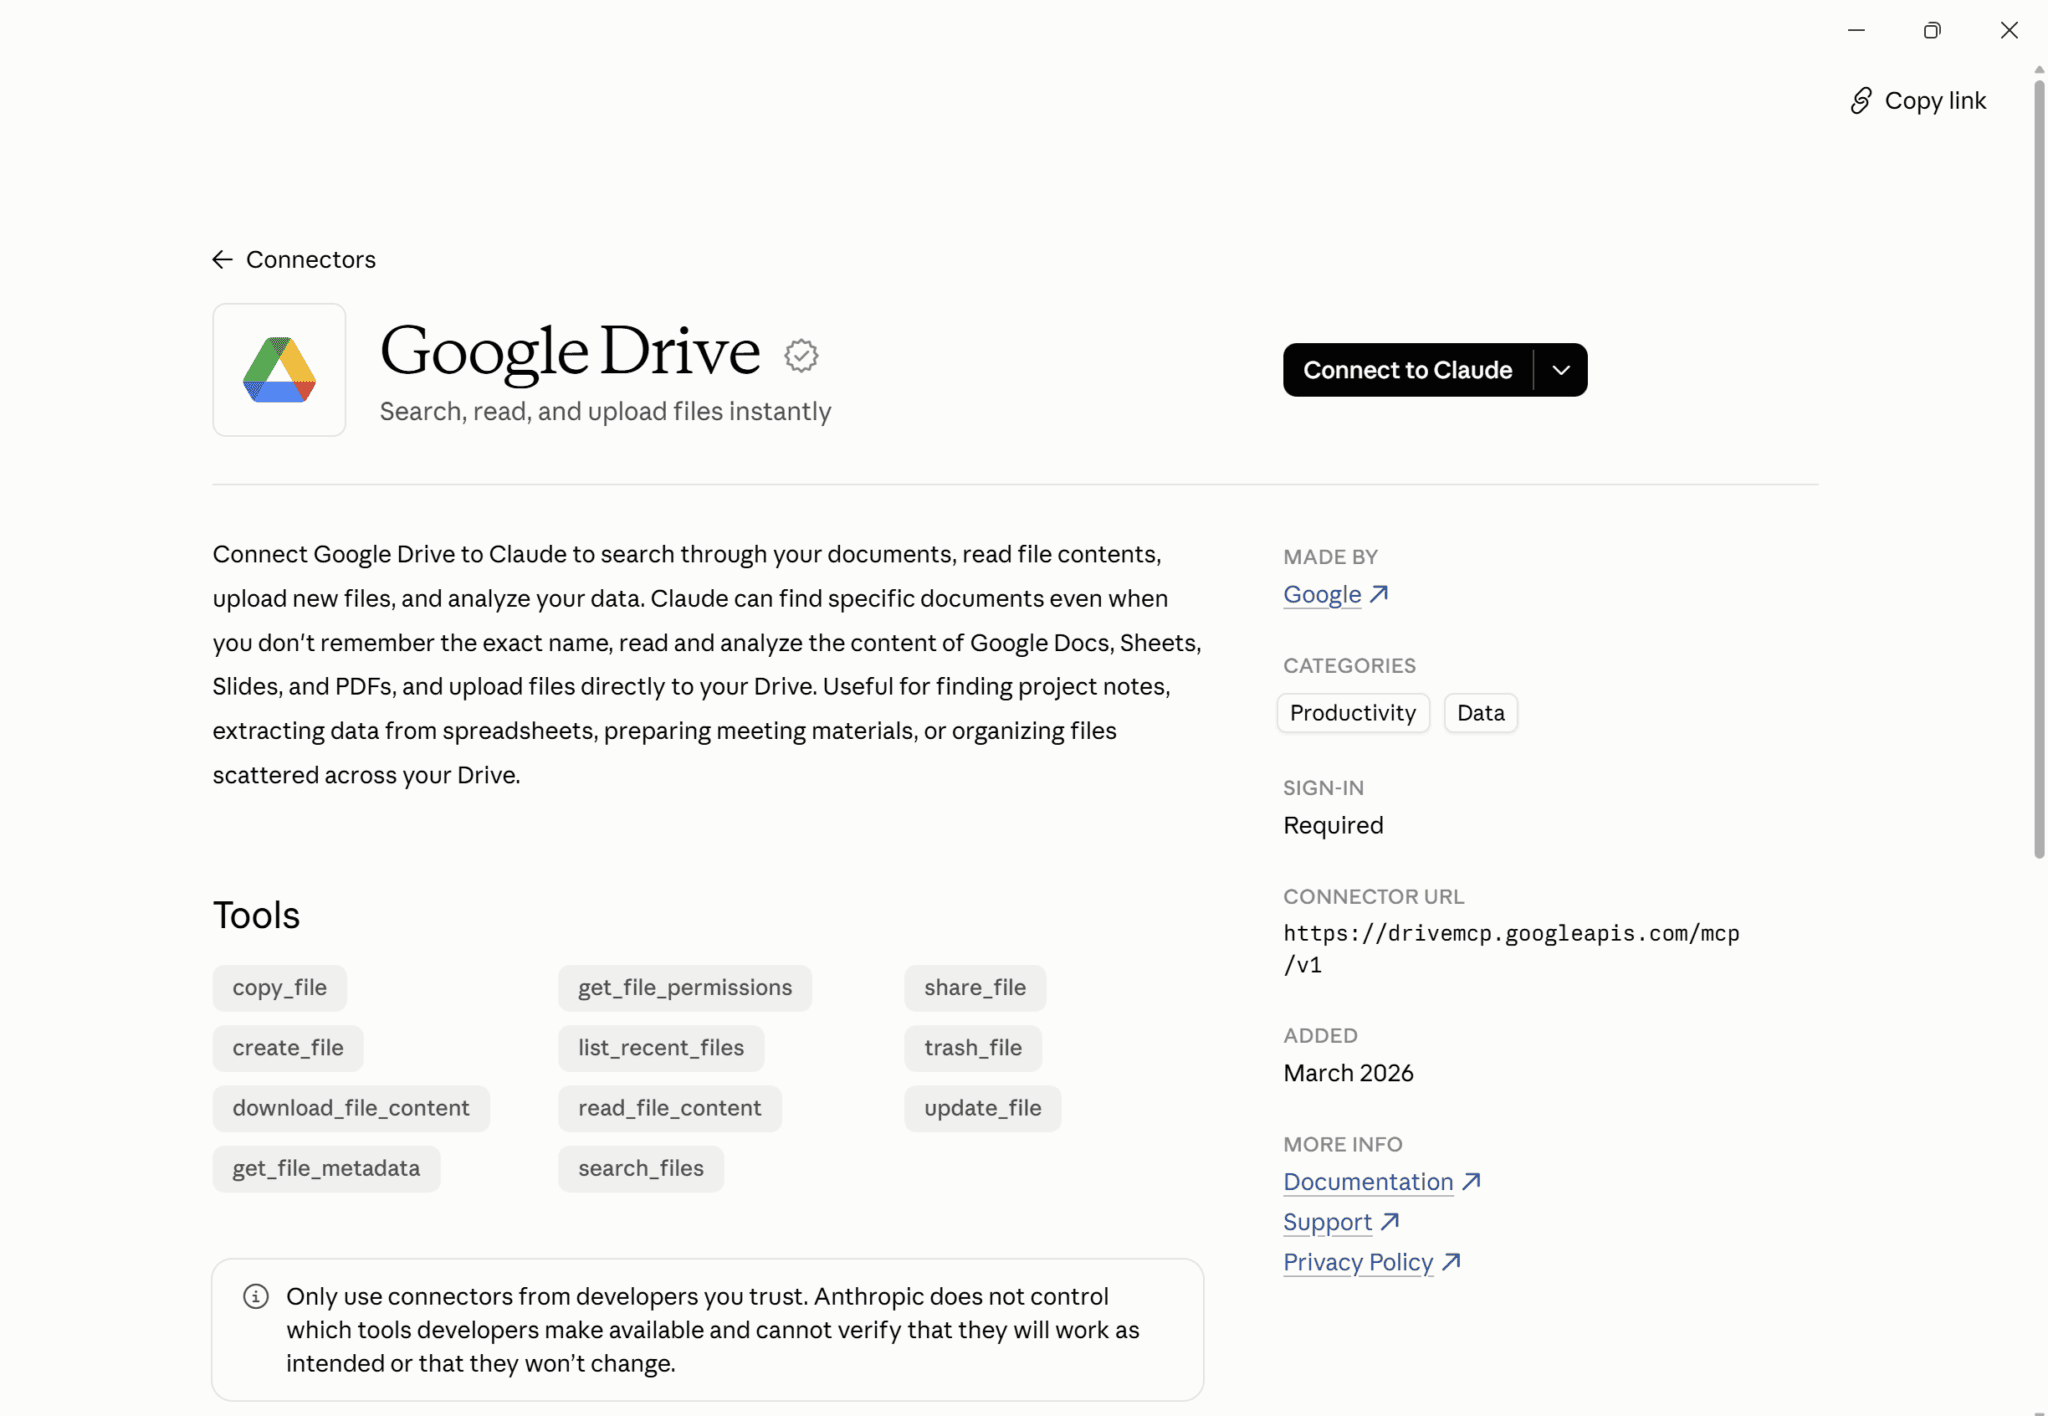Image resolution: width=2048 pixels, height=1416 pixels.
Task: Go back to Connectors
Action: click(294, 260)
